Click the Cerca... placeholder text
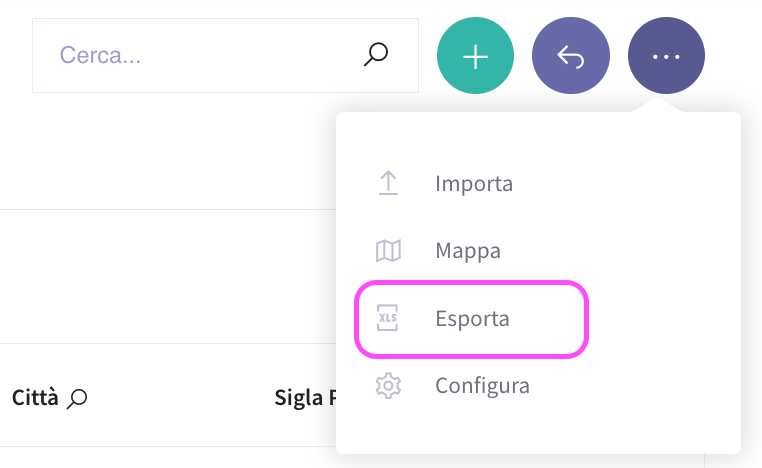The height and width of the screenshot is (468, 762). (100, 55)
